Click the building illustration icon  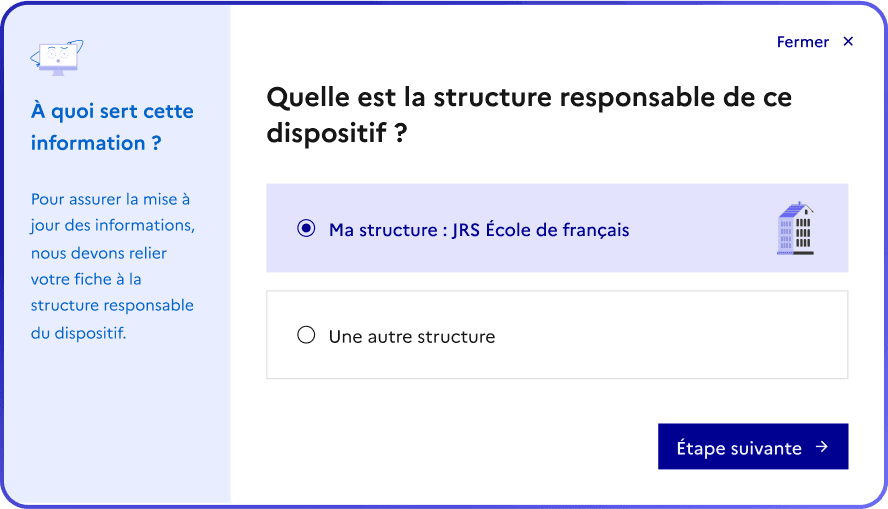pyautogui.click(x=796, y=228)
